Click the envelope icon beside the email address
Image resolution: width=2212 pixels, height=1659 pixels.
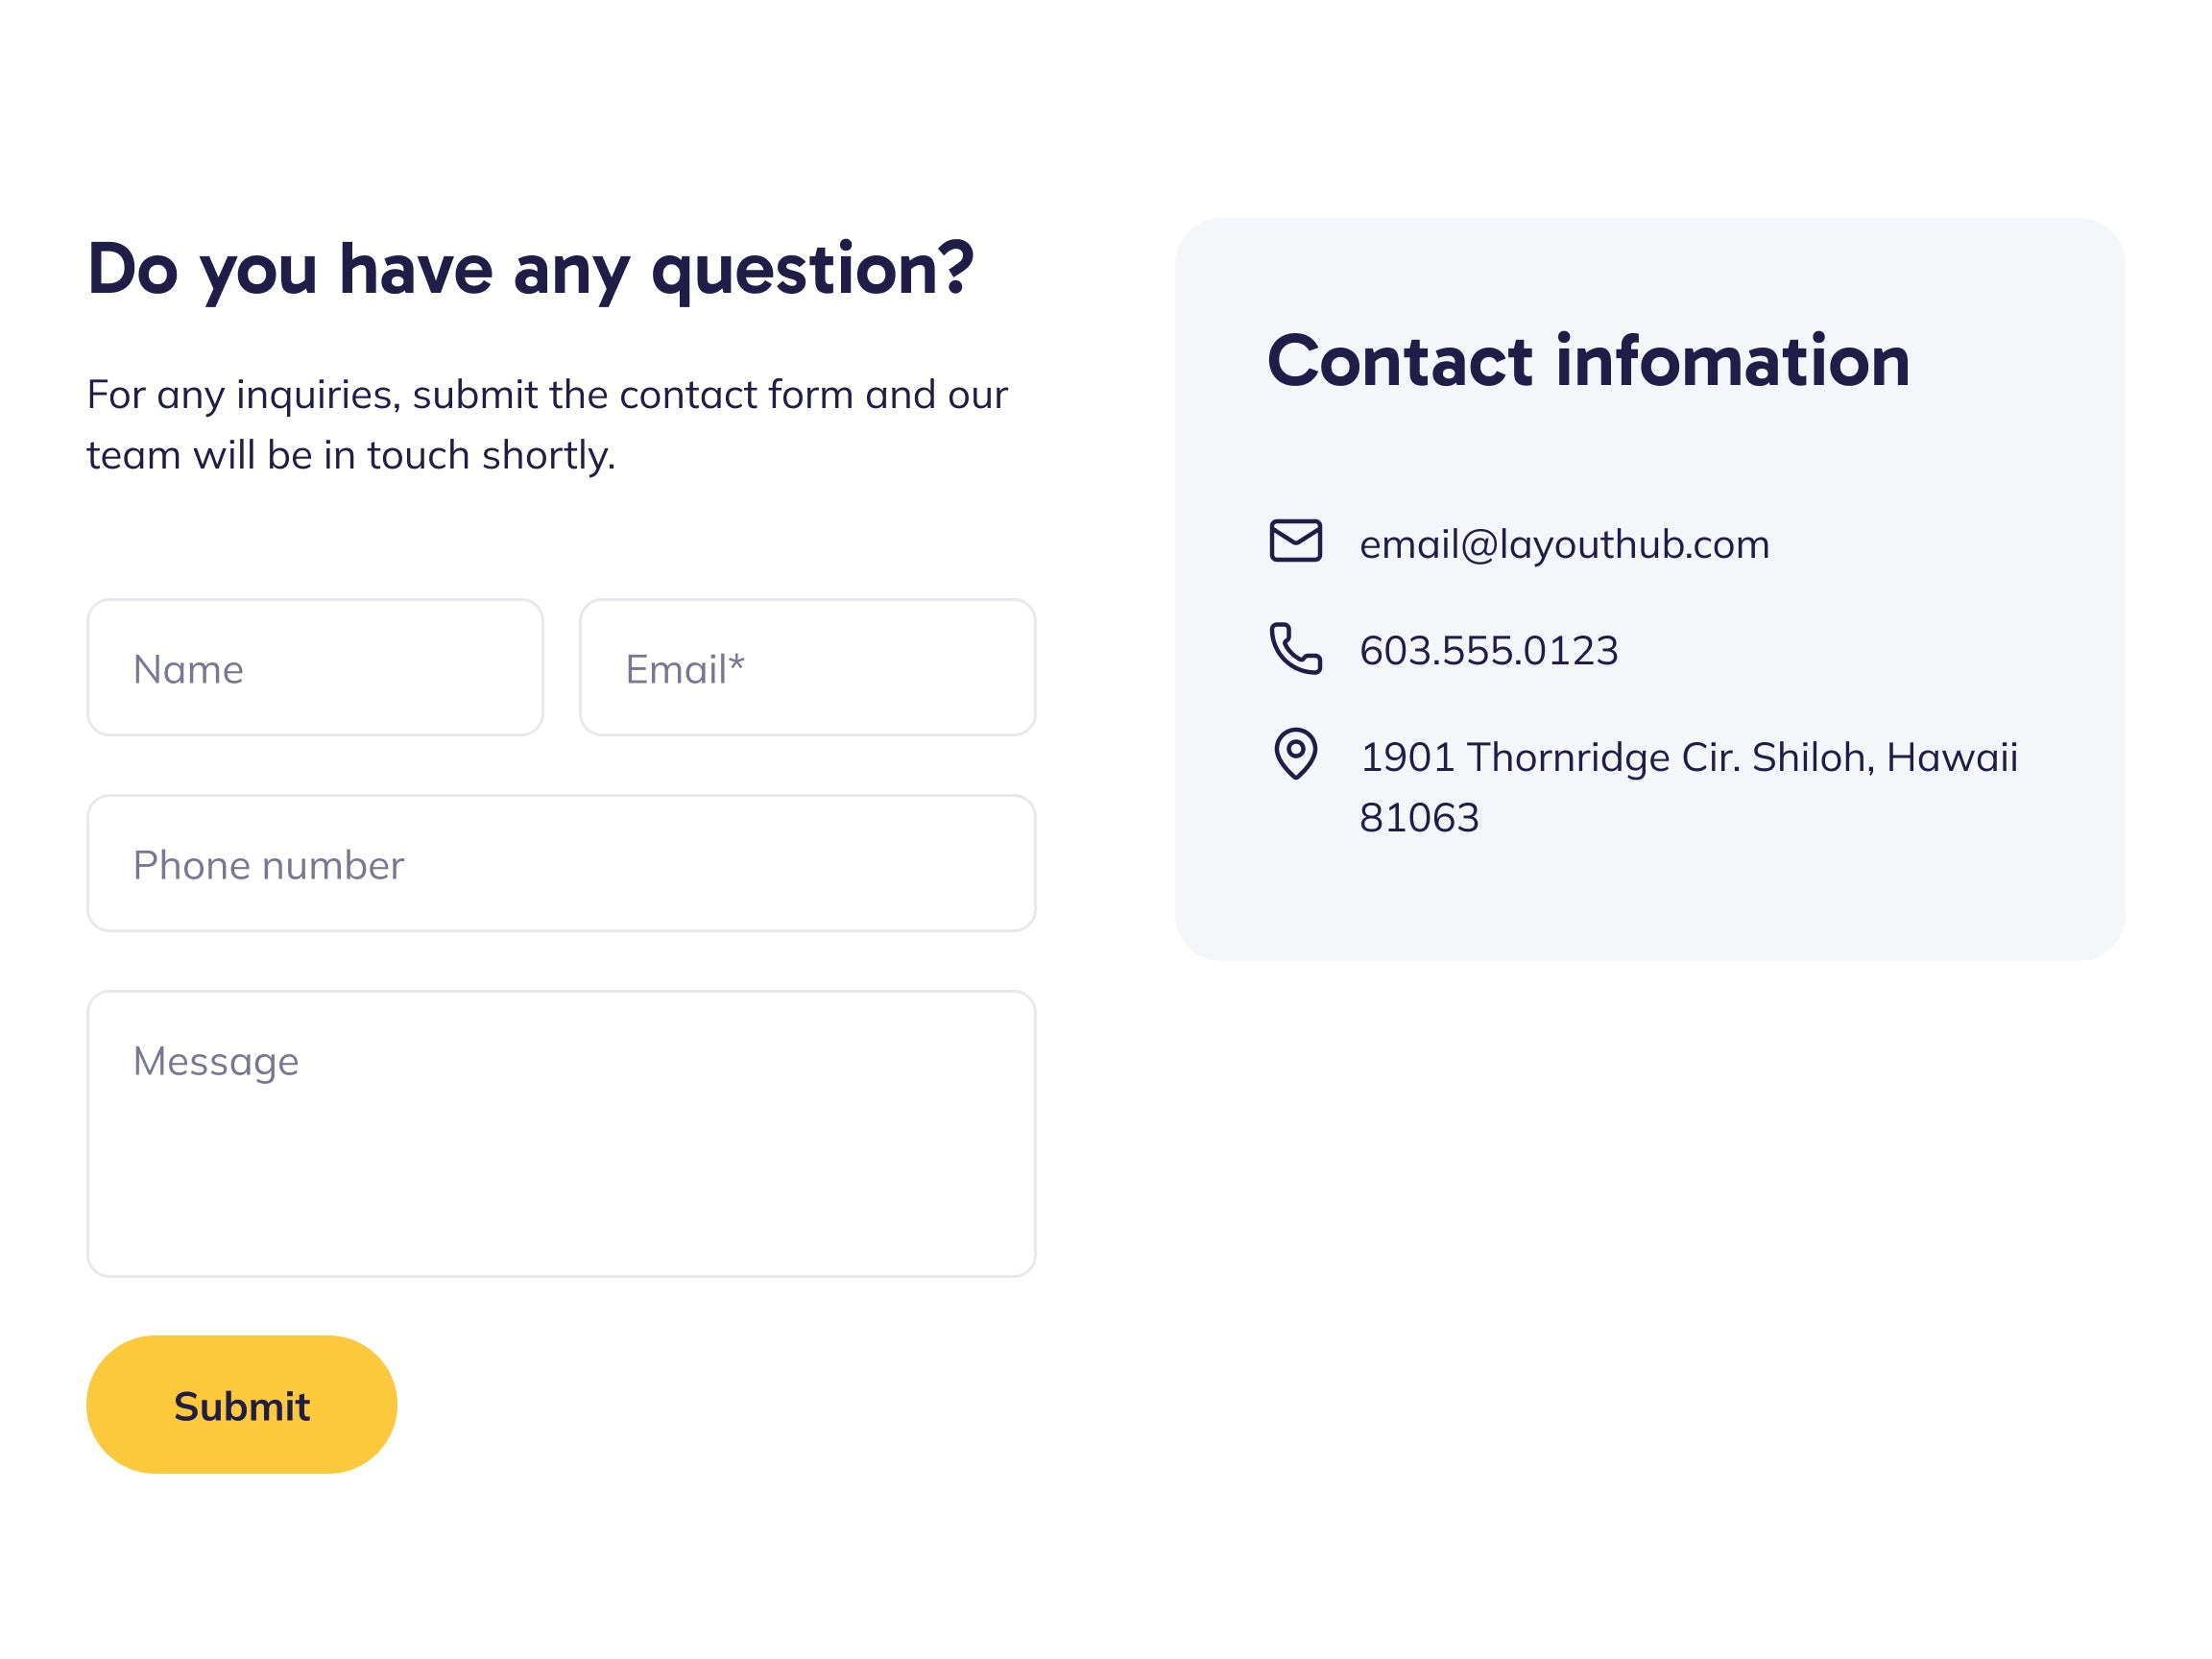coord(1295,541)
